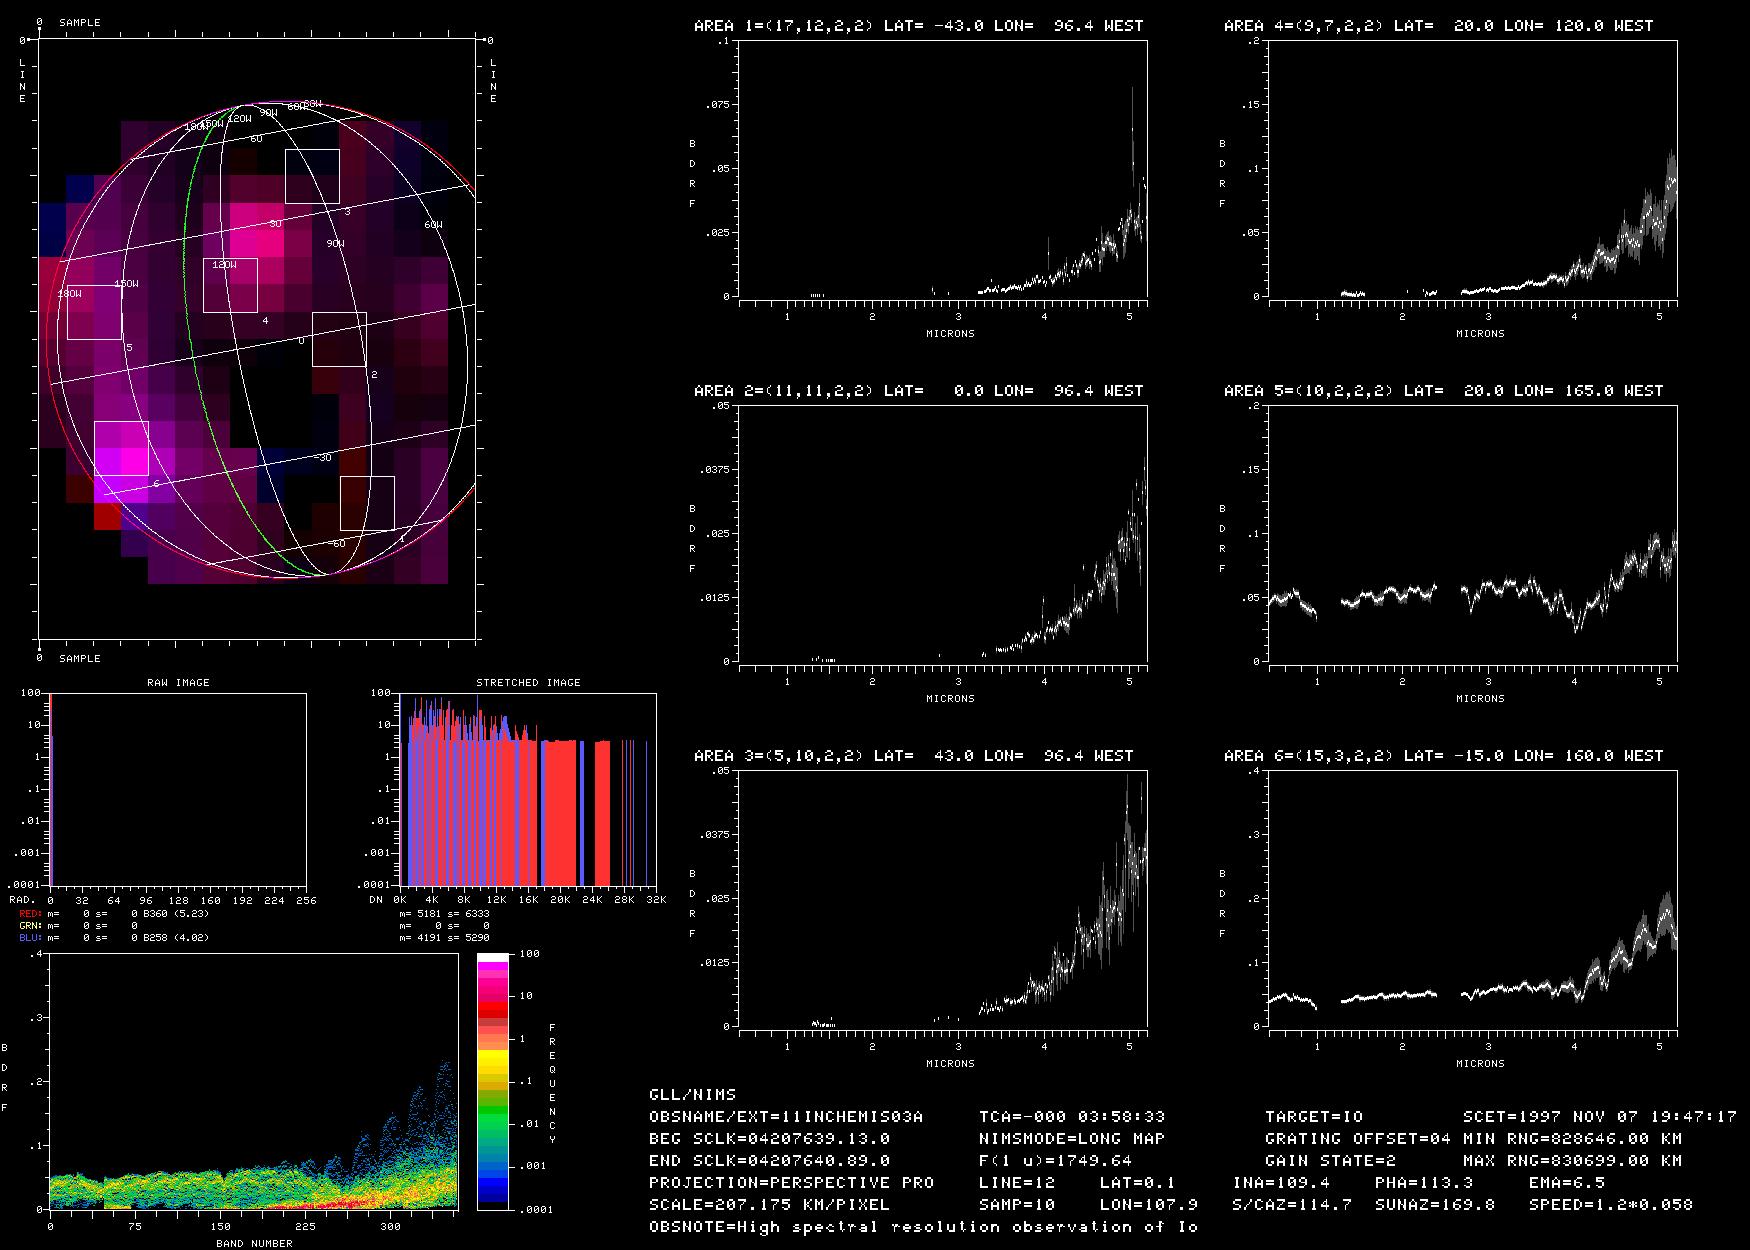The image size is (1750, 1250).
Task: Click the OBSNOTE high spectral resolution text
Action: pos(923,1227)
